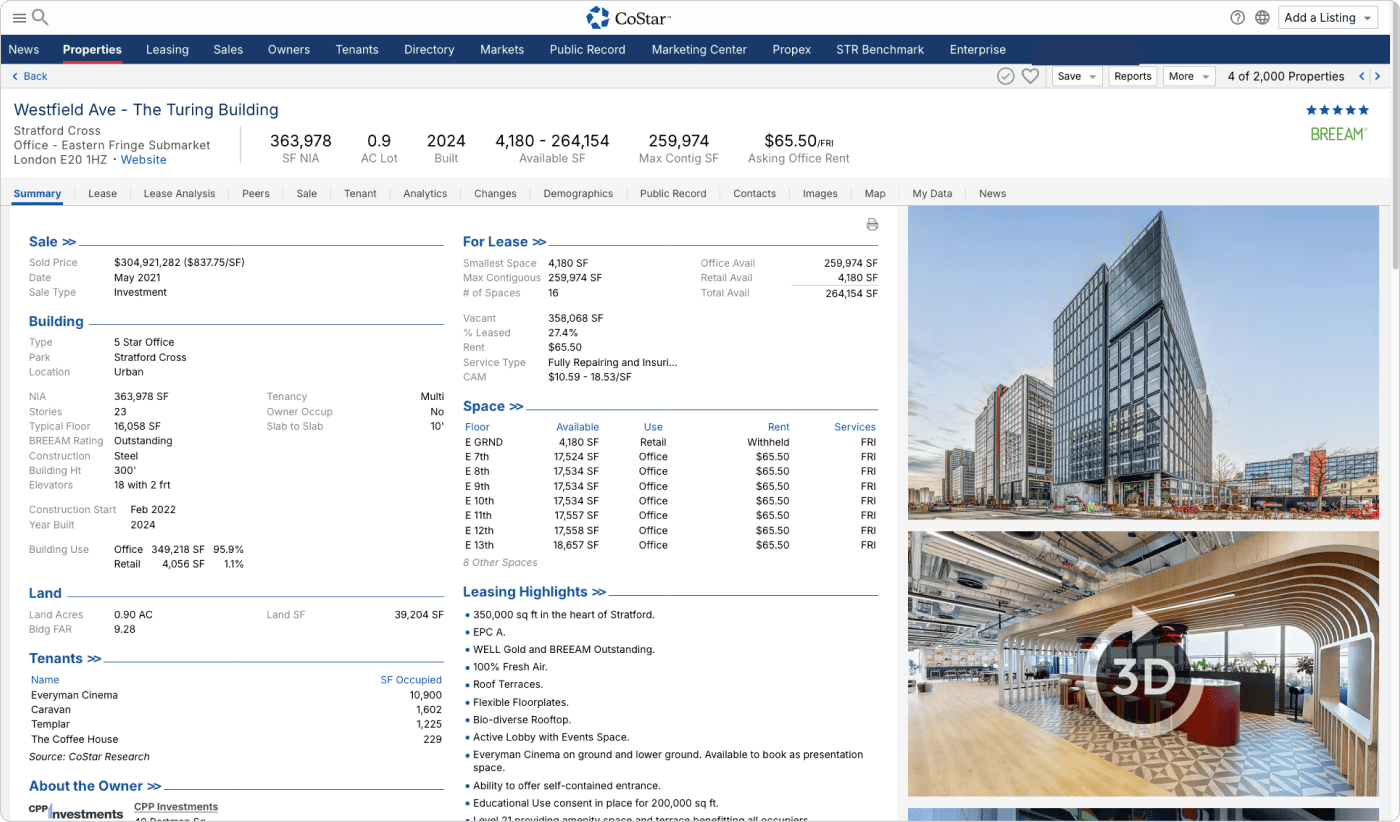
Task: Toggle the checkmark select property icon
Action: point(1006,76)
